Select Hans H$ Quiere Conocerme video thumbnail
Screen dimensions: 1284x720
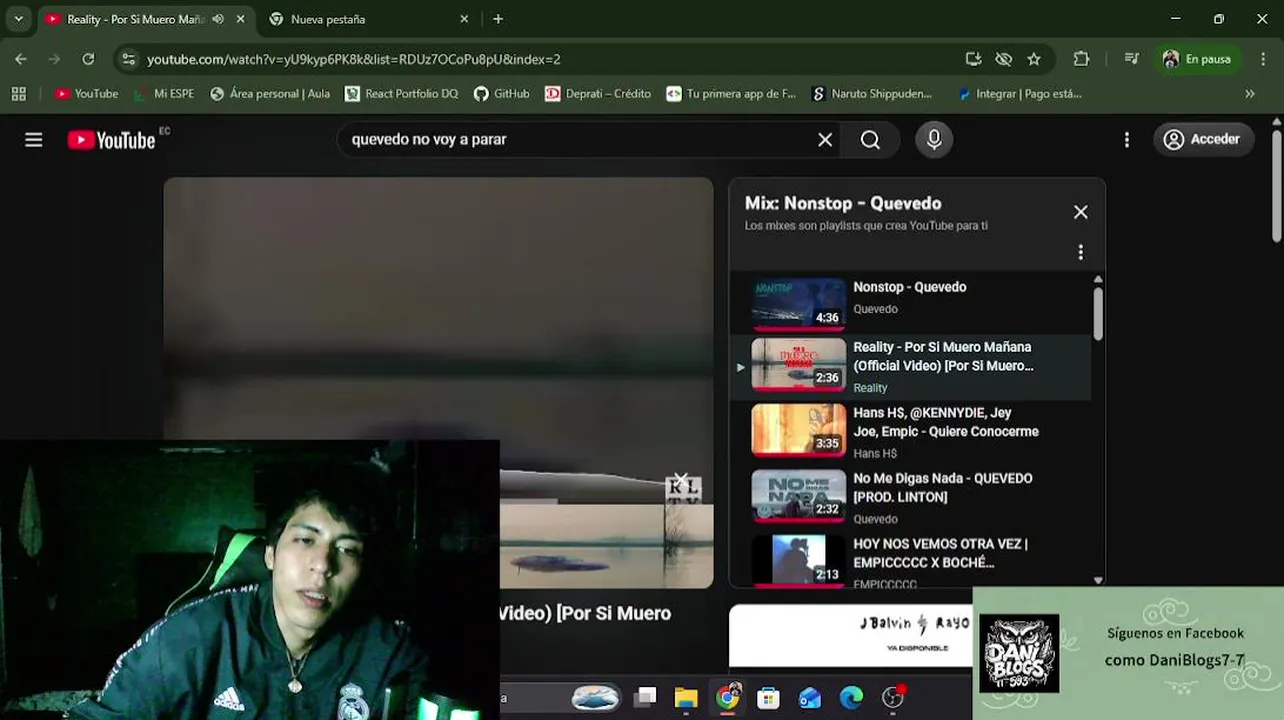point(798,429)
